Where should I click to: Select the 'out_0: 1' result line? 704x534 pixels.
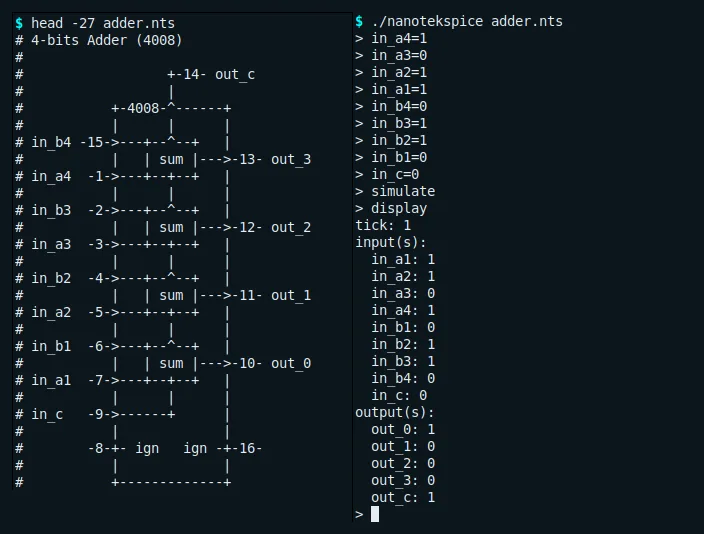(403, 430)
